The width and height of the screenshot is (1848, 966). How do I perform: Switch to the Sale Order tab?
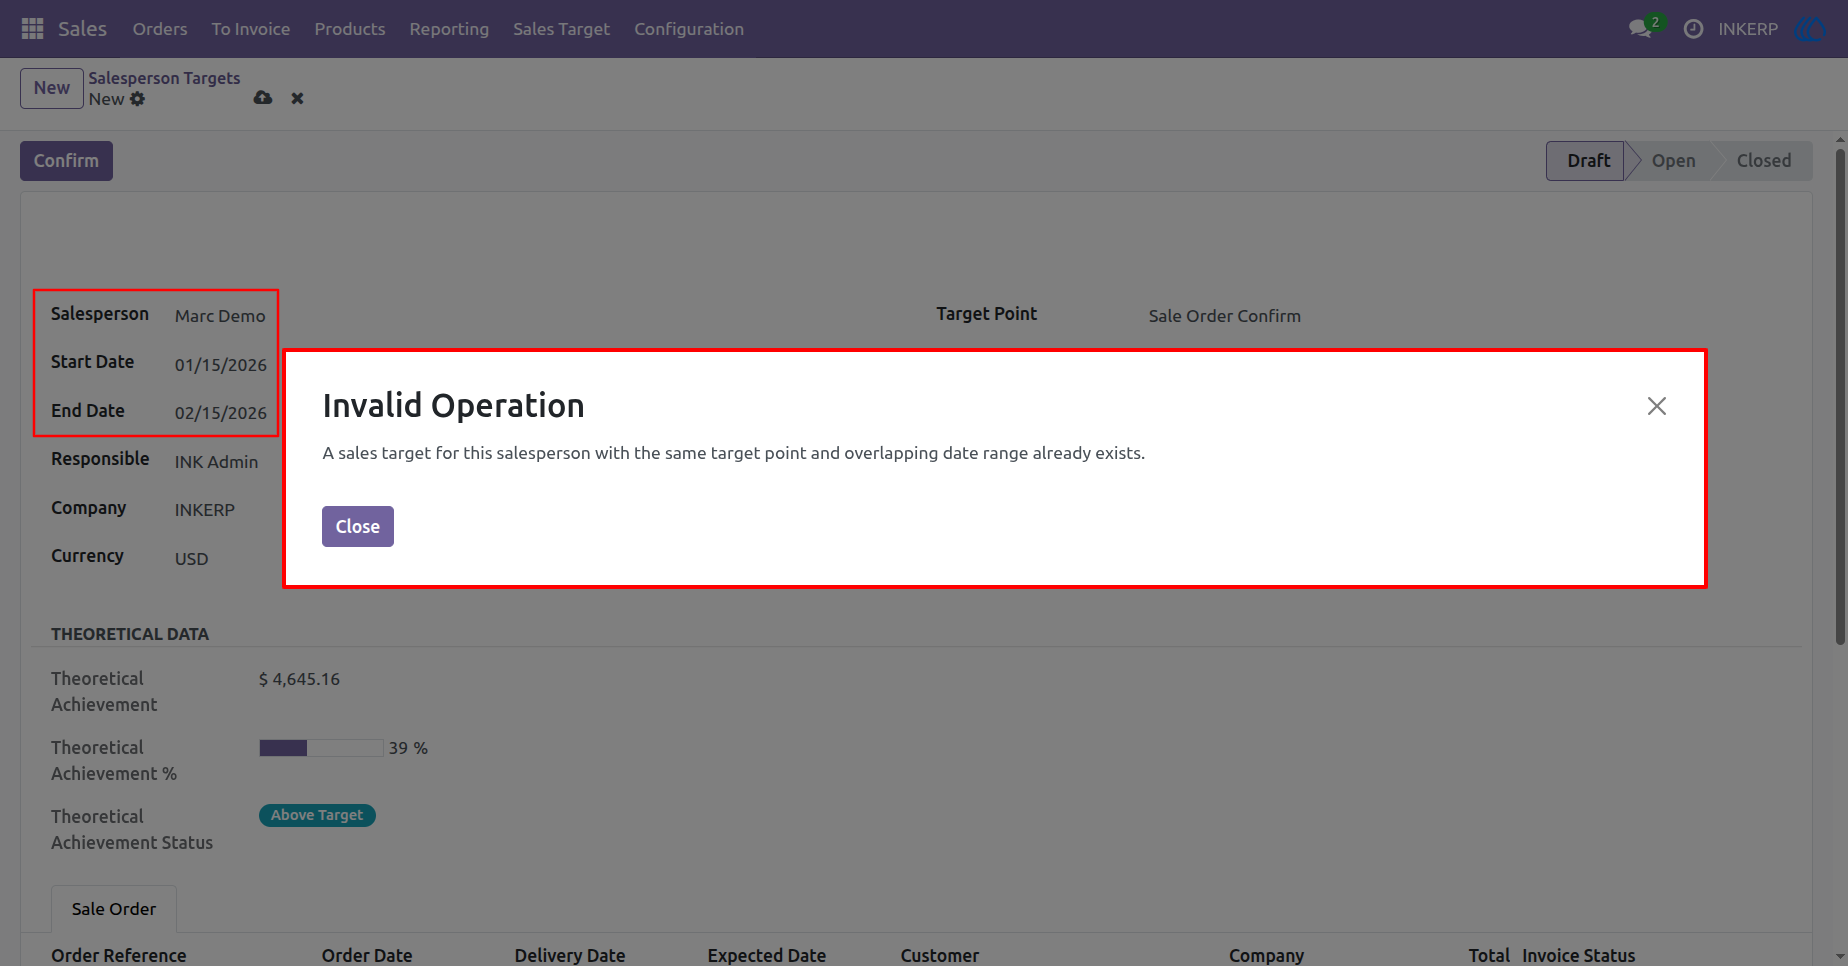114,909
